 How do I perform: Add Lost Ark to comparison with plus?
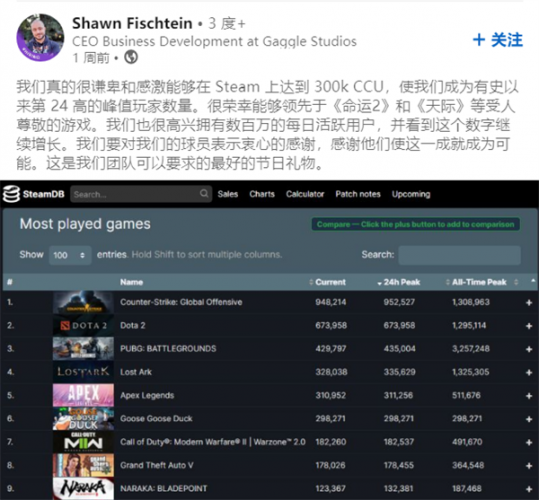coord(529,373)
